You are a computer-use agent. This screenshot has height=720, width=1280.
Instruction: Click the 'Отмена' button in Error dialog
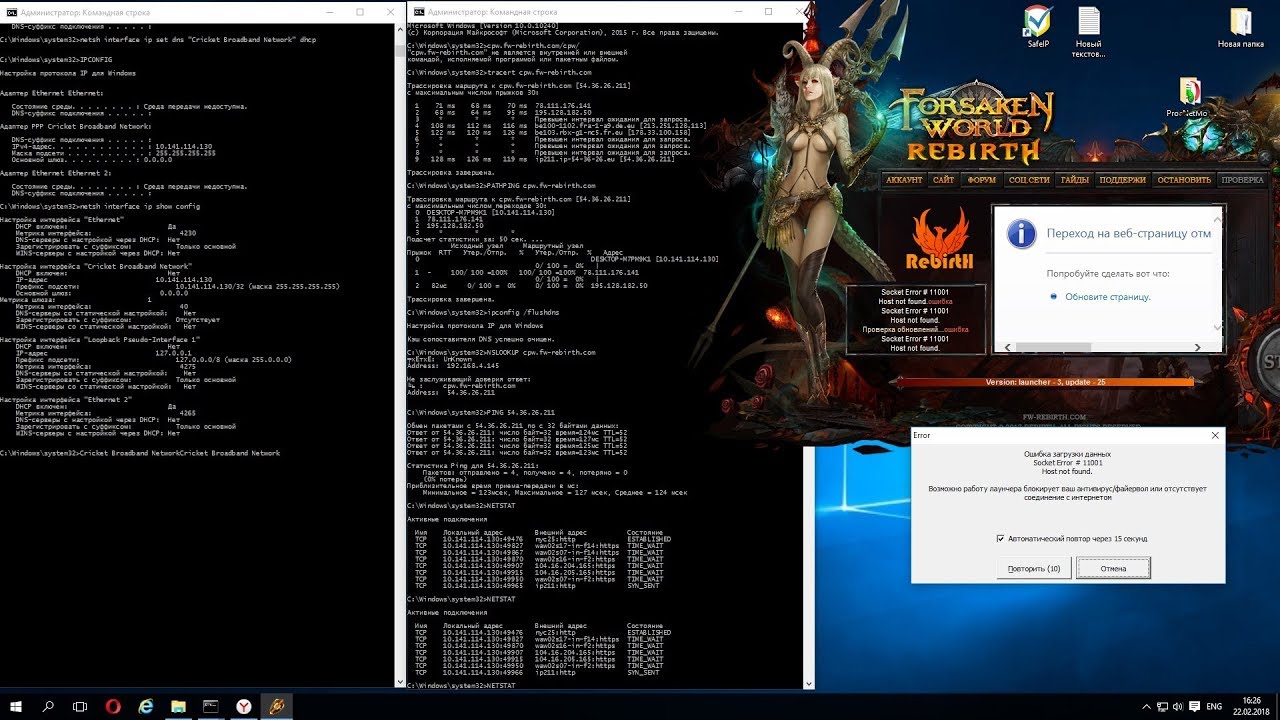[1113, 568]
